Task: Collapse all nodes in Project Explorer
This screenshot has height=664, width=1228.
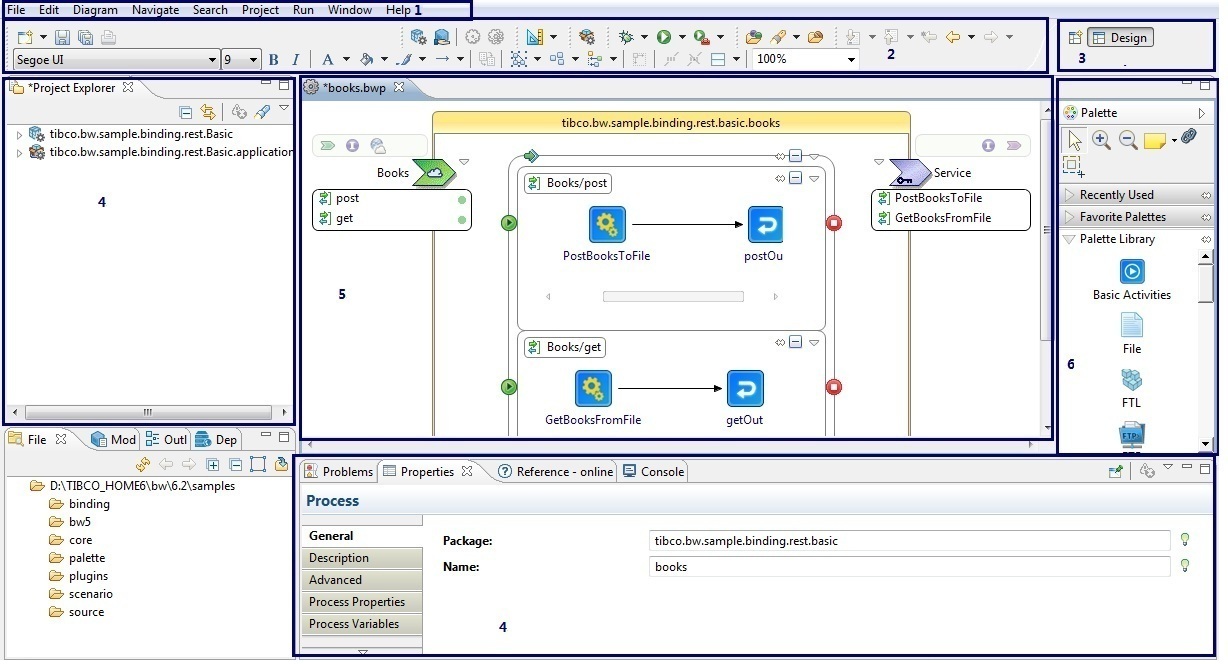Action: click(185, 112)
